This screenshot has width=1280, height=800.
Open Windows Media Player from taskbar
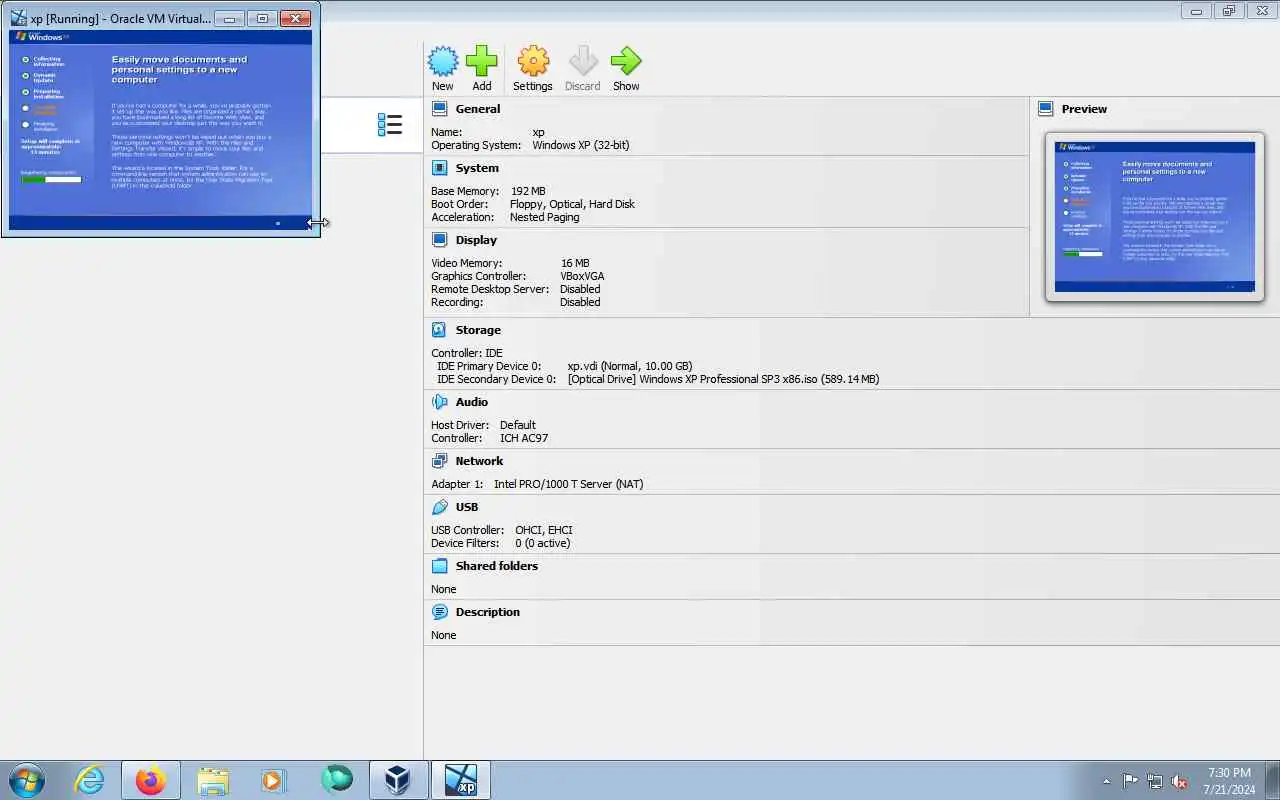274,780
